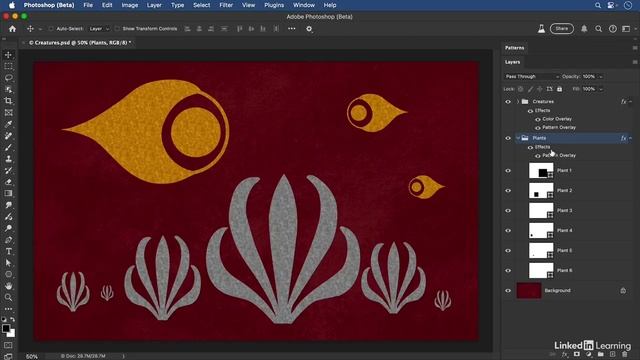Select the Rectangular Marquee tool
Screen dimensions: 640x360
pyautogui.click(x=8, y=66)
